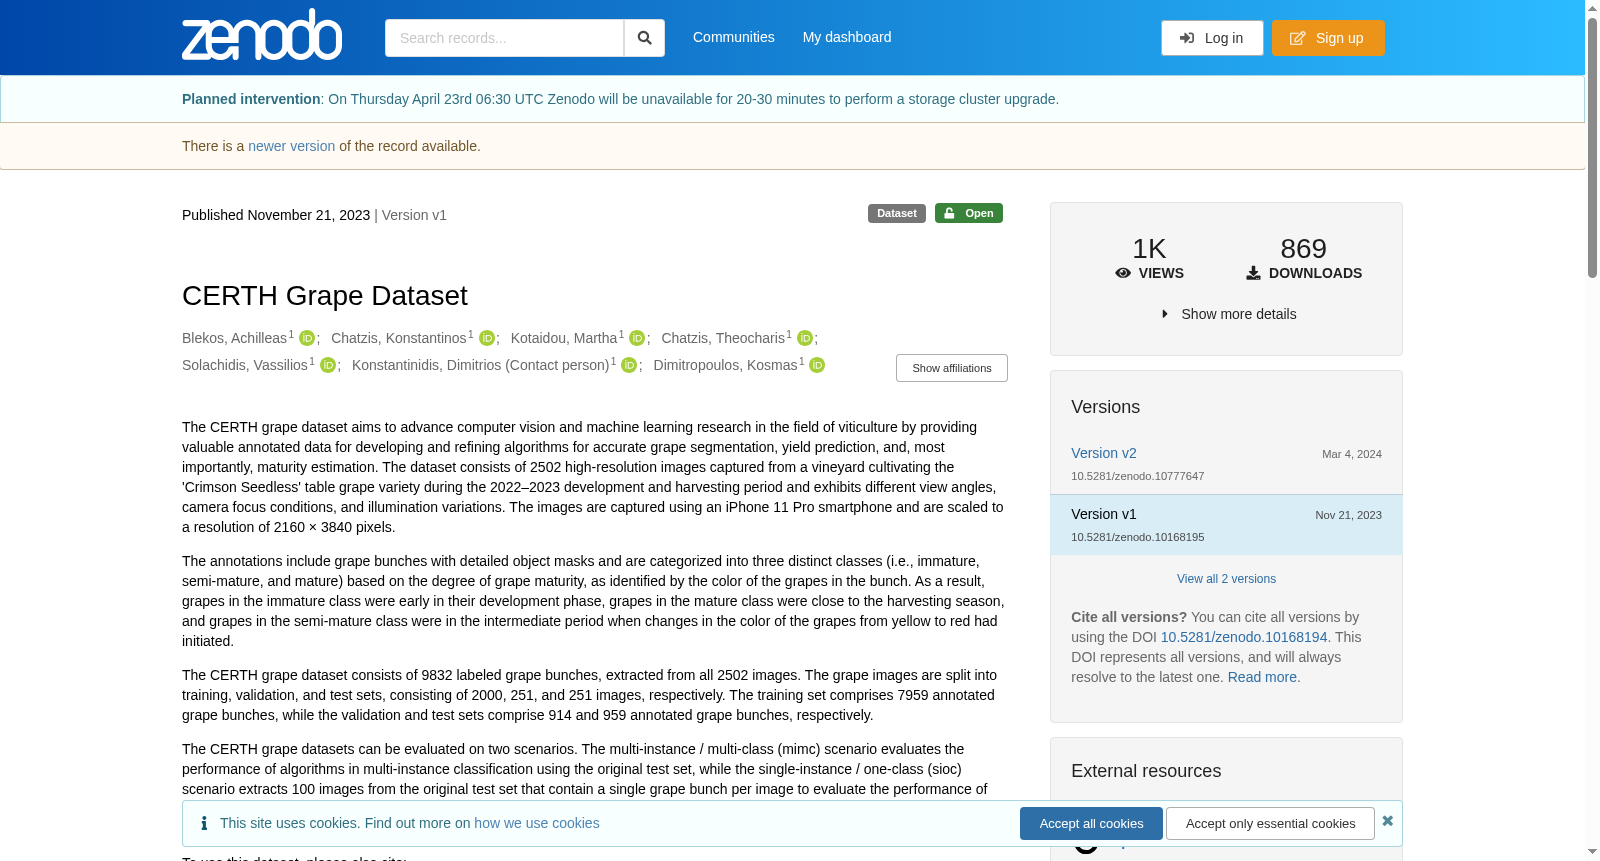Click the CERTH Grape Dataset title
The image size is (1600, 861).
tap(325, 296)
